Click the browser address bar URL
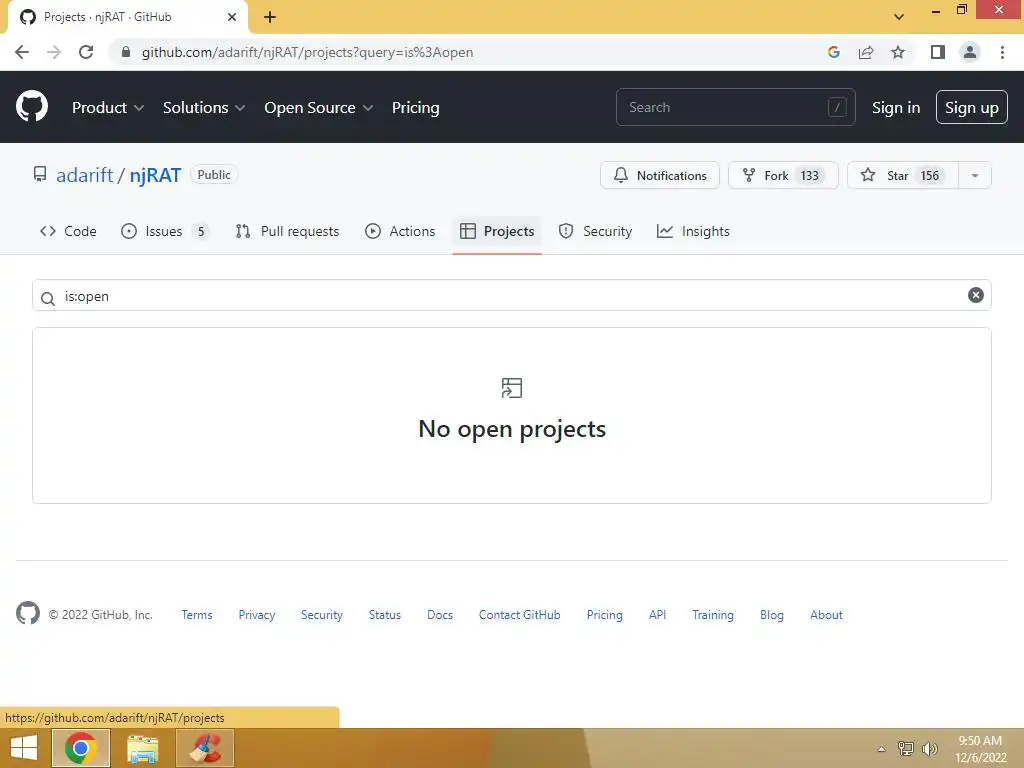Viewport: 1024px width, 768px height. [307, 52]
